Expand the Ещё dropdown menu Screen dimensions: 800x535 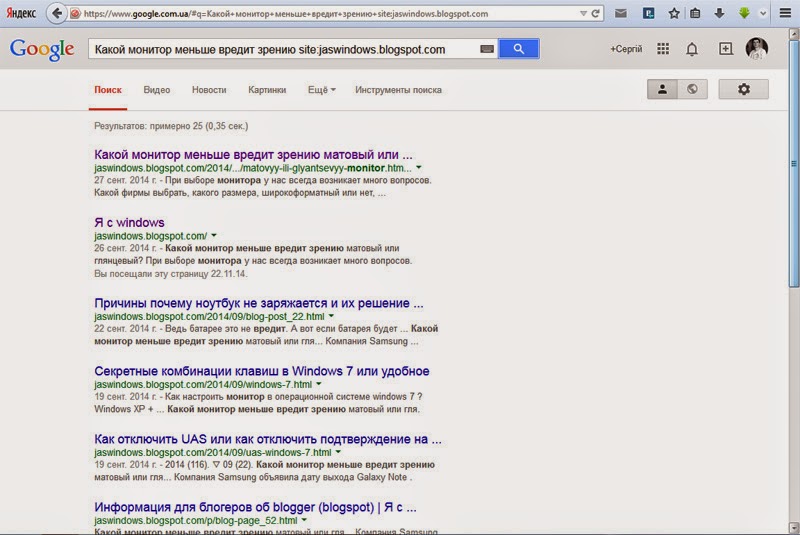[321, 90]
